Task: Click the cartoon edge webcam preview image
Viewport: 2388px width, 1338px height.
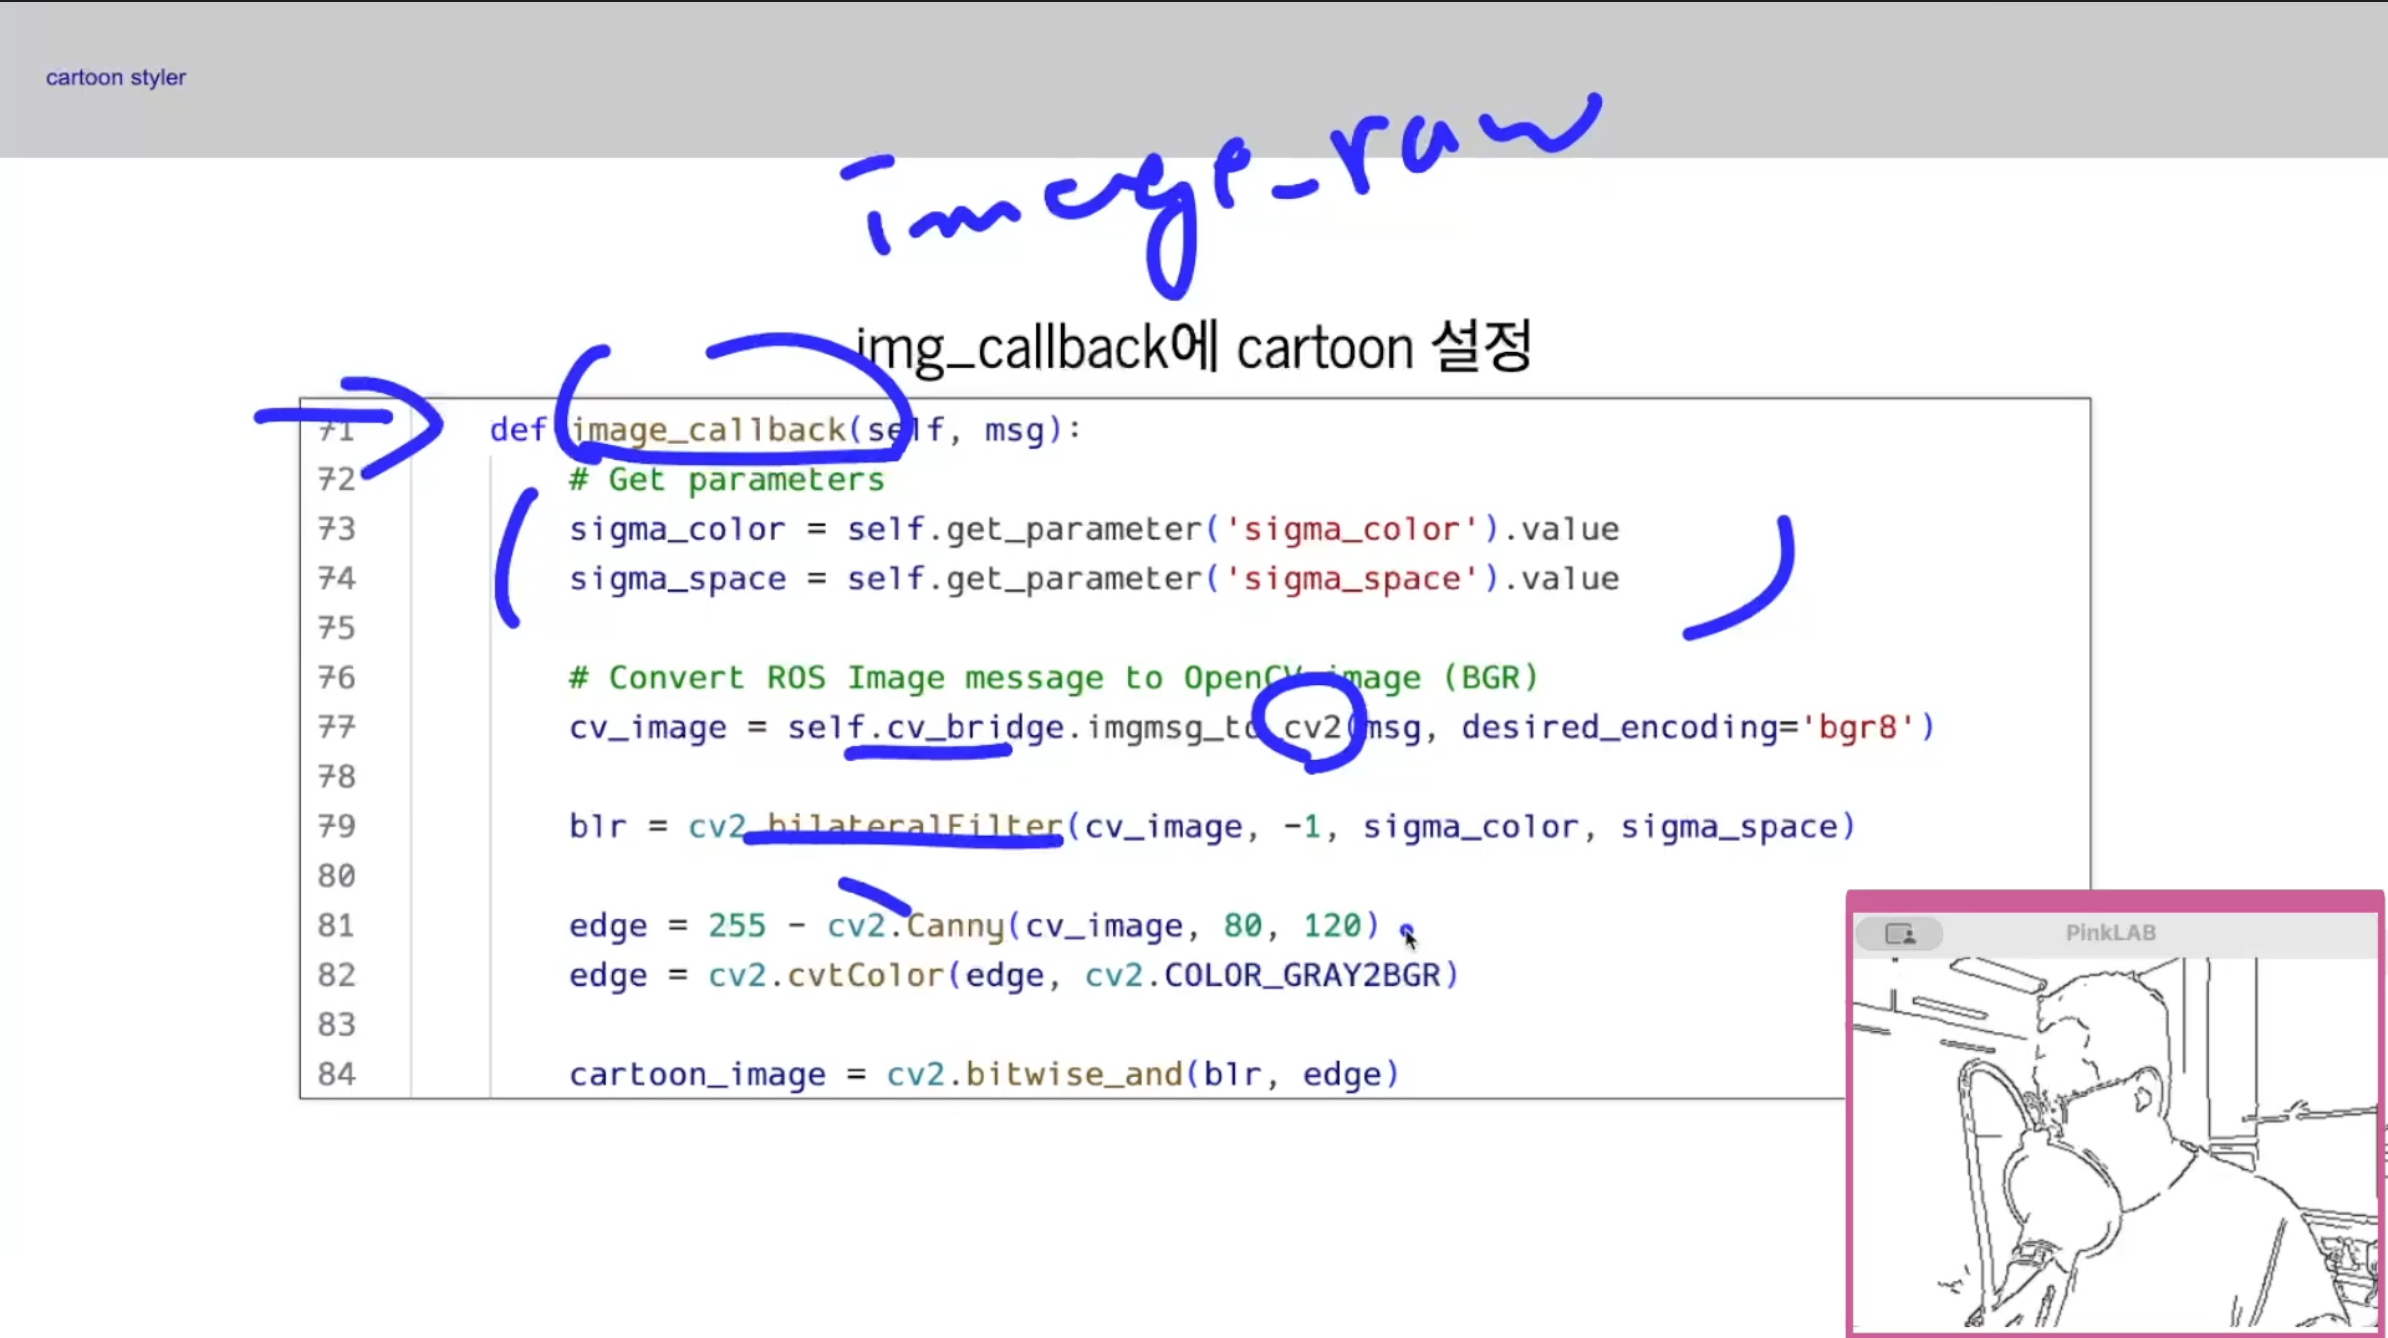Action: 2114,1142
